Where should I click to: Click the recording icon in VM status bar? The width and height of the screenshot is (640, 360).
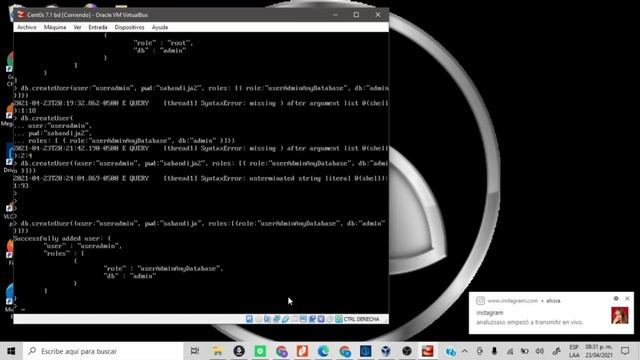pos(312,319)
